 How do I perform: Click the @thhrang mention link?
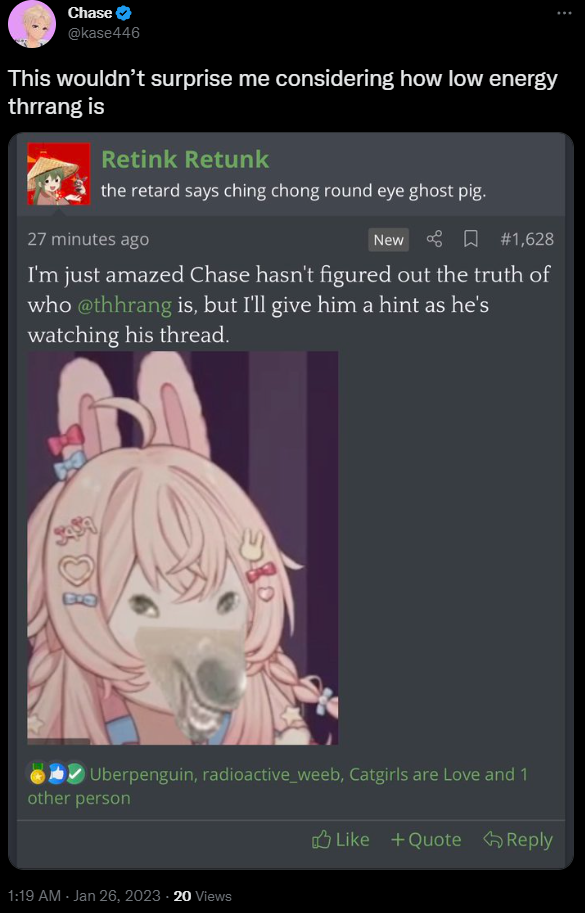tap(124, 305)
